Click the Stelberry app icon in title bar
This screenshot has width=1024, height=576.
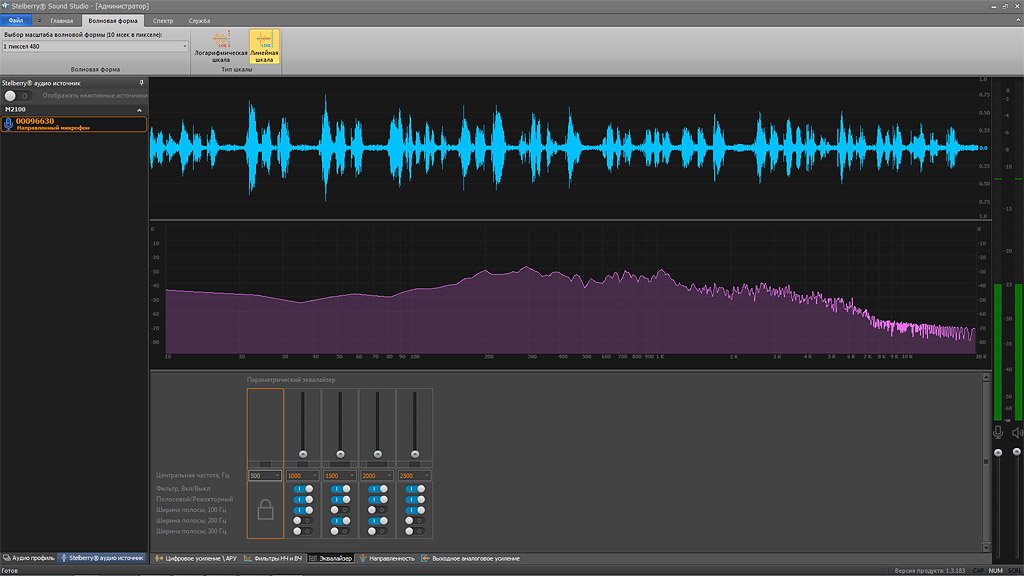pos(6,5)
